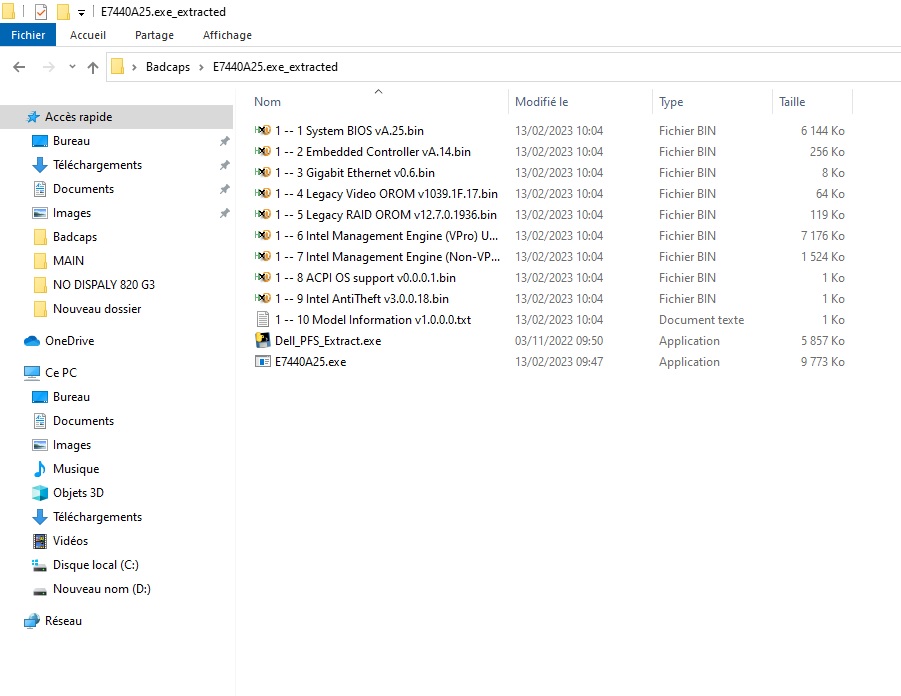Viewport: 901px width, 696px height.
Task: Select file 1 -- 3 Gigabit Ethernet v0.6.bin
Action: tap(355, 173)
